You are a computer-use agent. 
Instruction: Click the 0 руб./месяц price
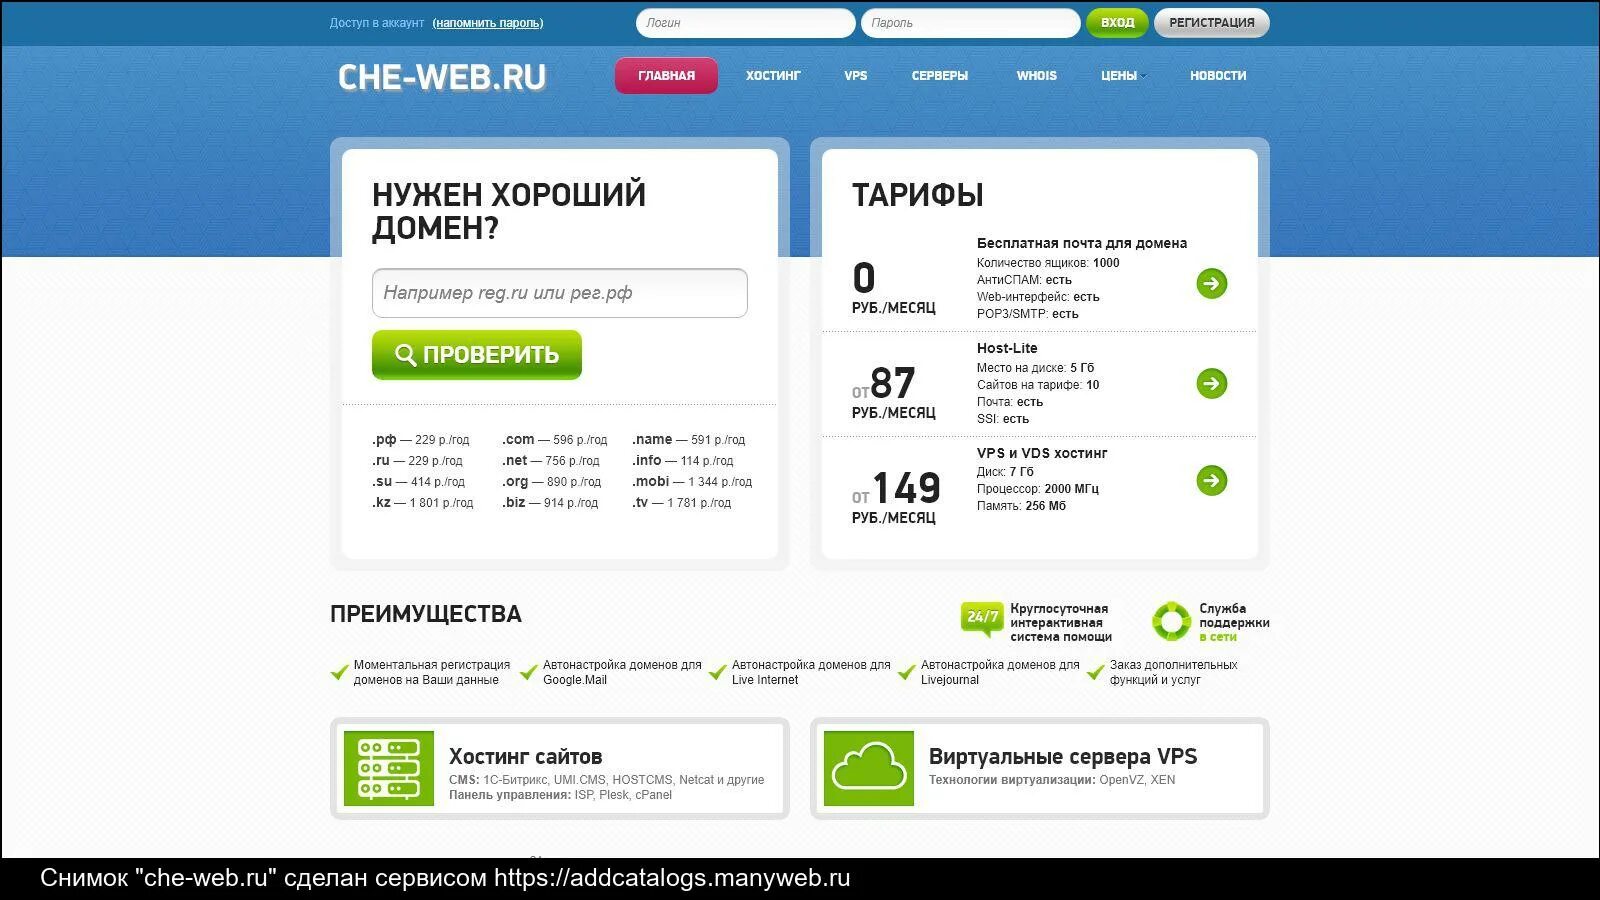(894, 288)
